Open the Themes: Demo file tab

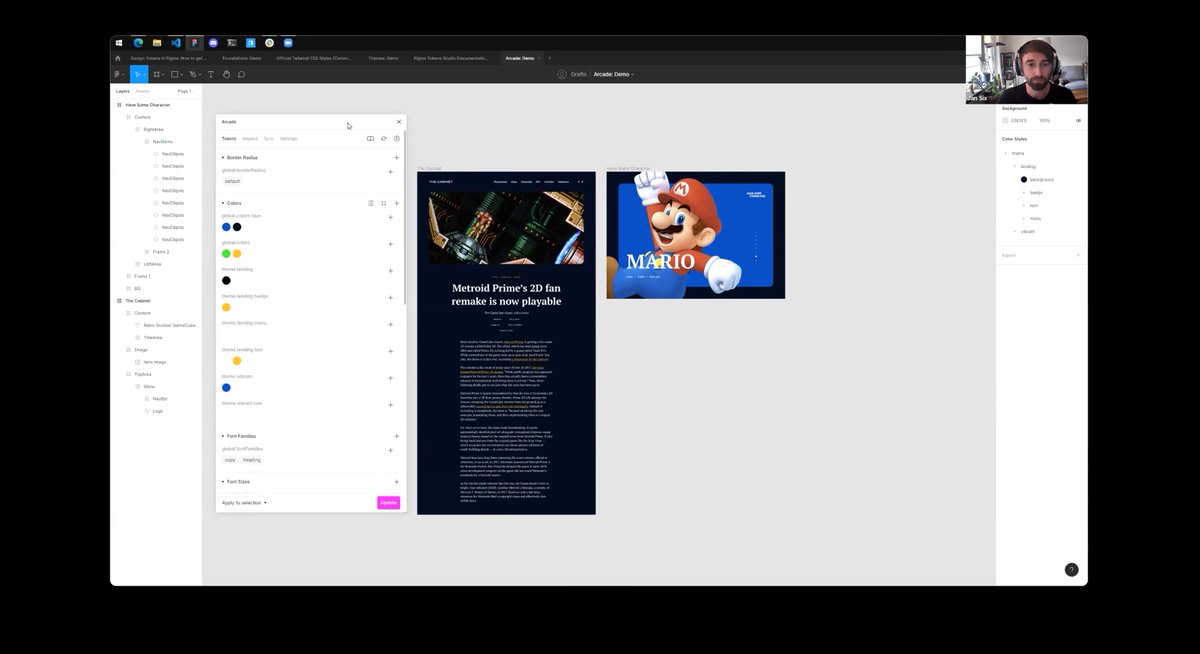(x=383, y=58)
